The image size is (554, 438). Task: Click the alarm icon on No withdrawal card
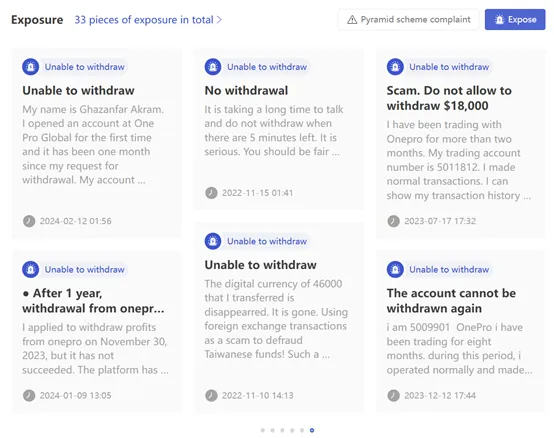(x=213, y=67)
